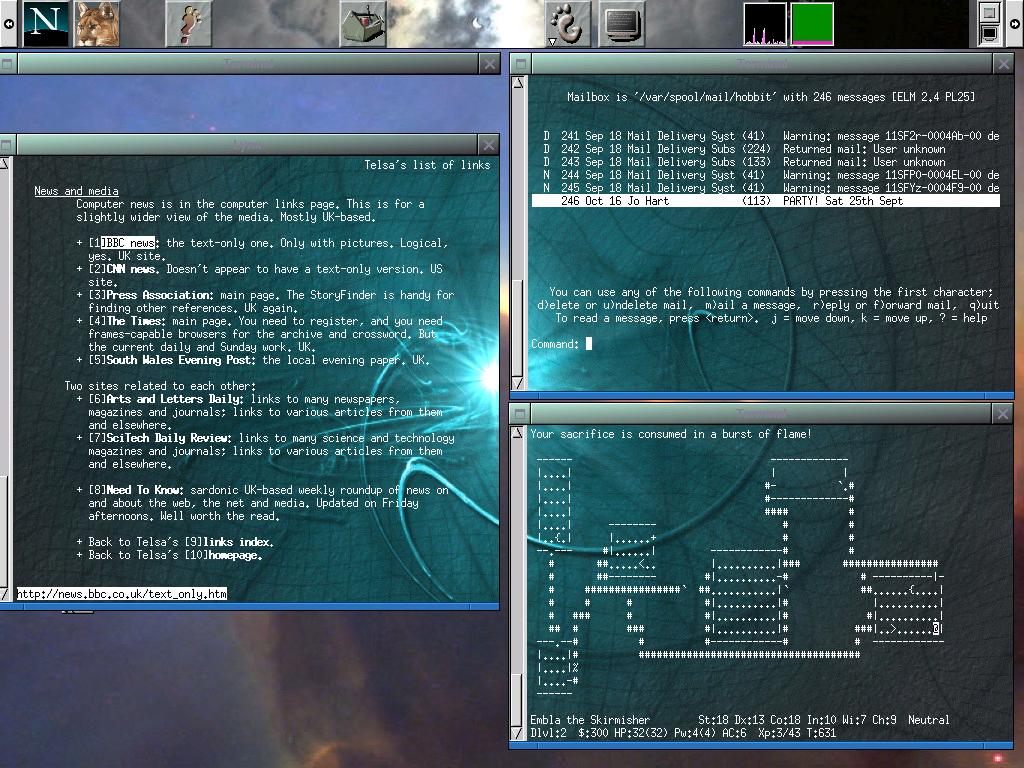The image size is (1024, 768).
Task: Open the Press Association link
Action: (x=159, y=295)
